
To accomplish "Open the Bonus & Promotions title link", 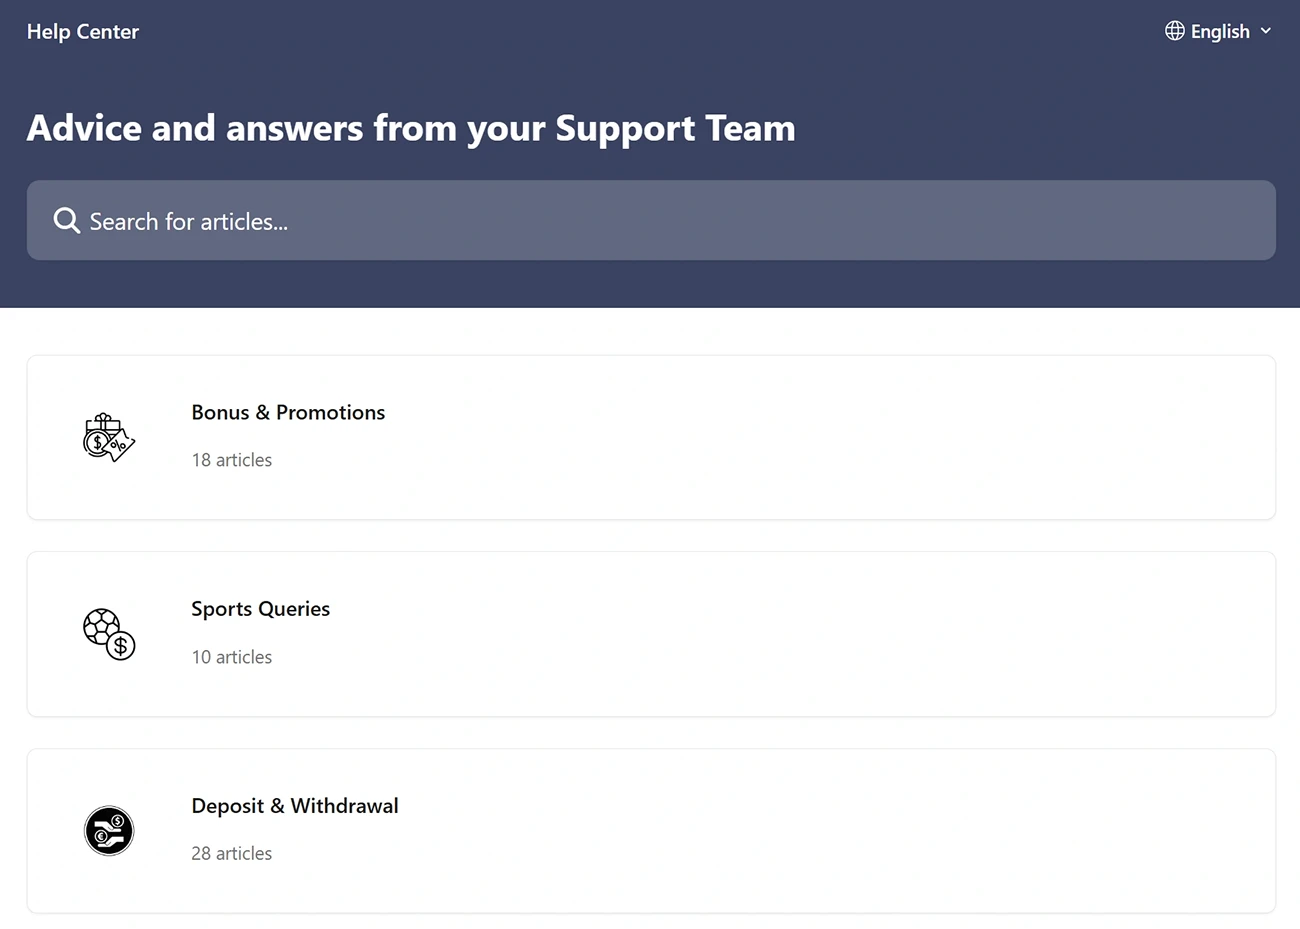I will click(x=288, y=412).
